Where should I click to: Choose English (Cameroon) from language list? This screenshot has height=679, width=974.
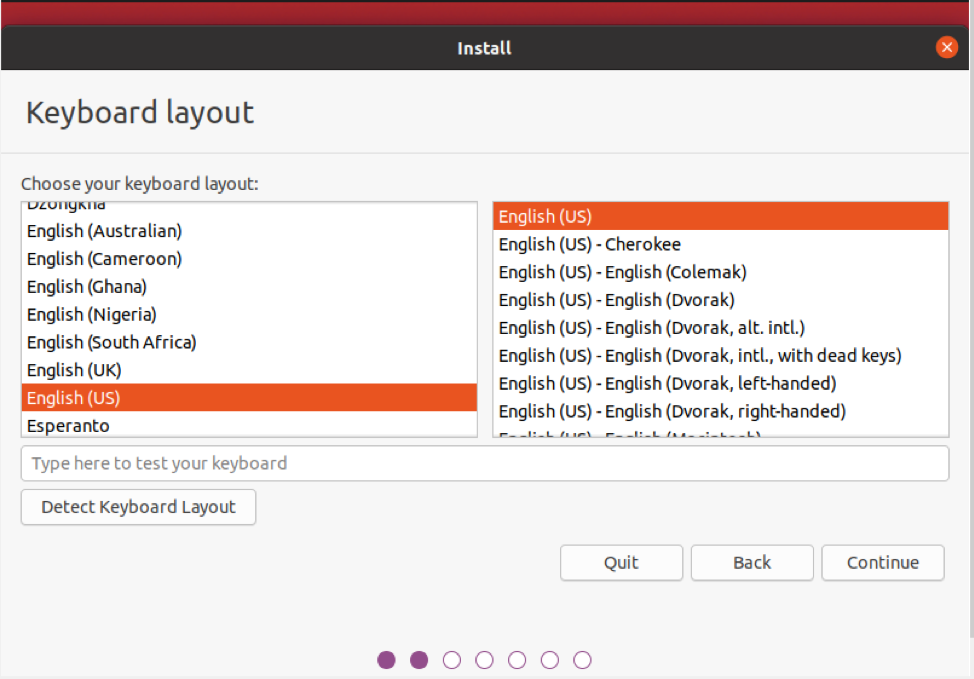tap(104, 259)
